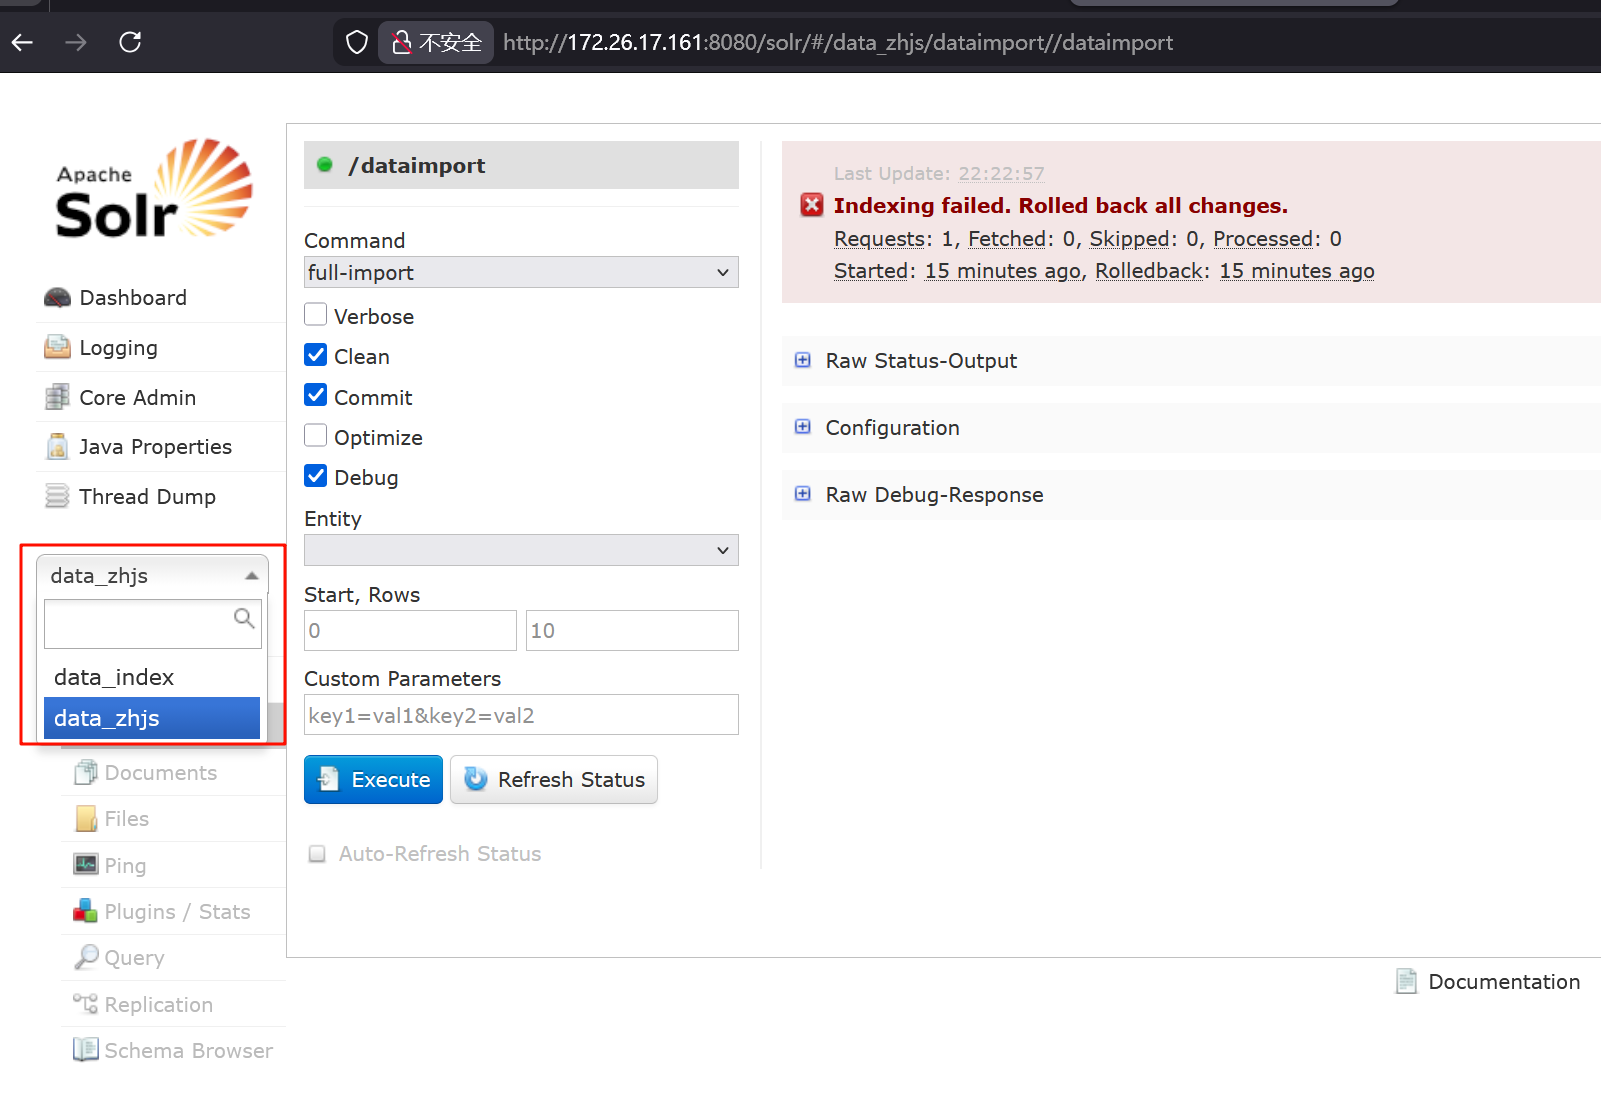Click the Core Admin icon

coord(57,397)
